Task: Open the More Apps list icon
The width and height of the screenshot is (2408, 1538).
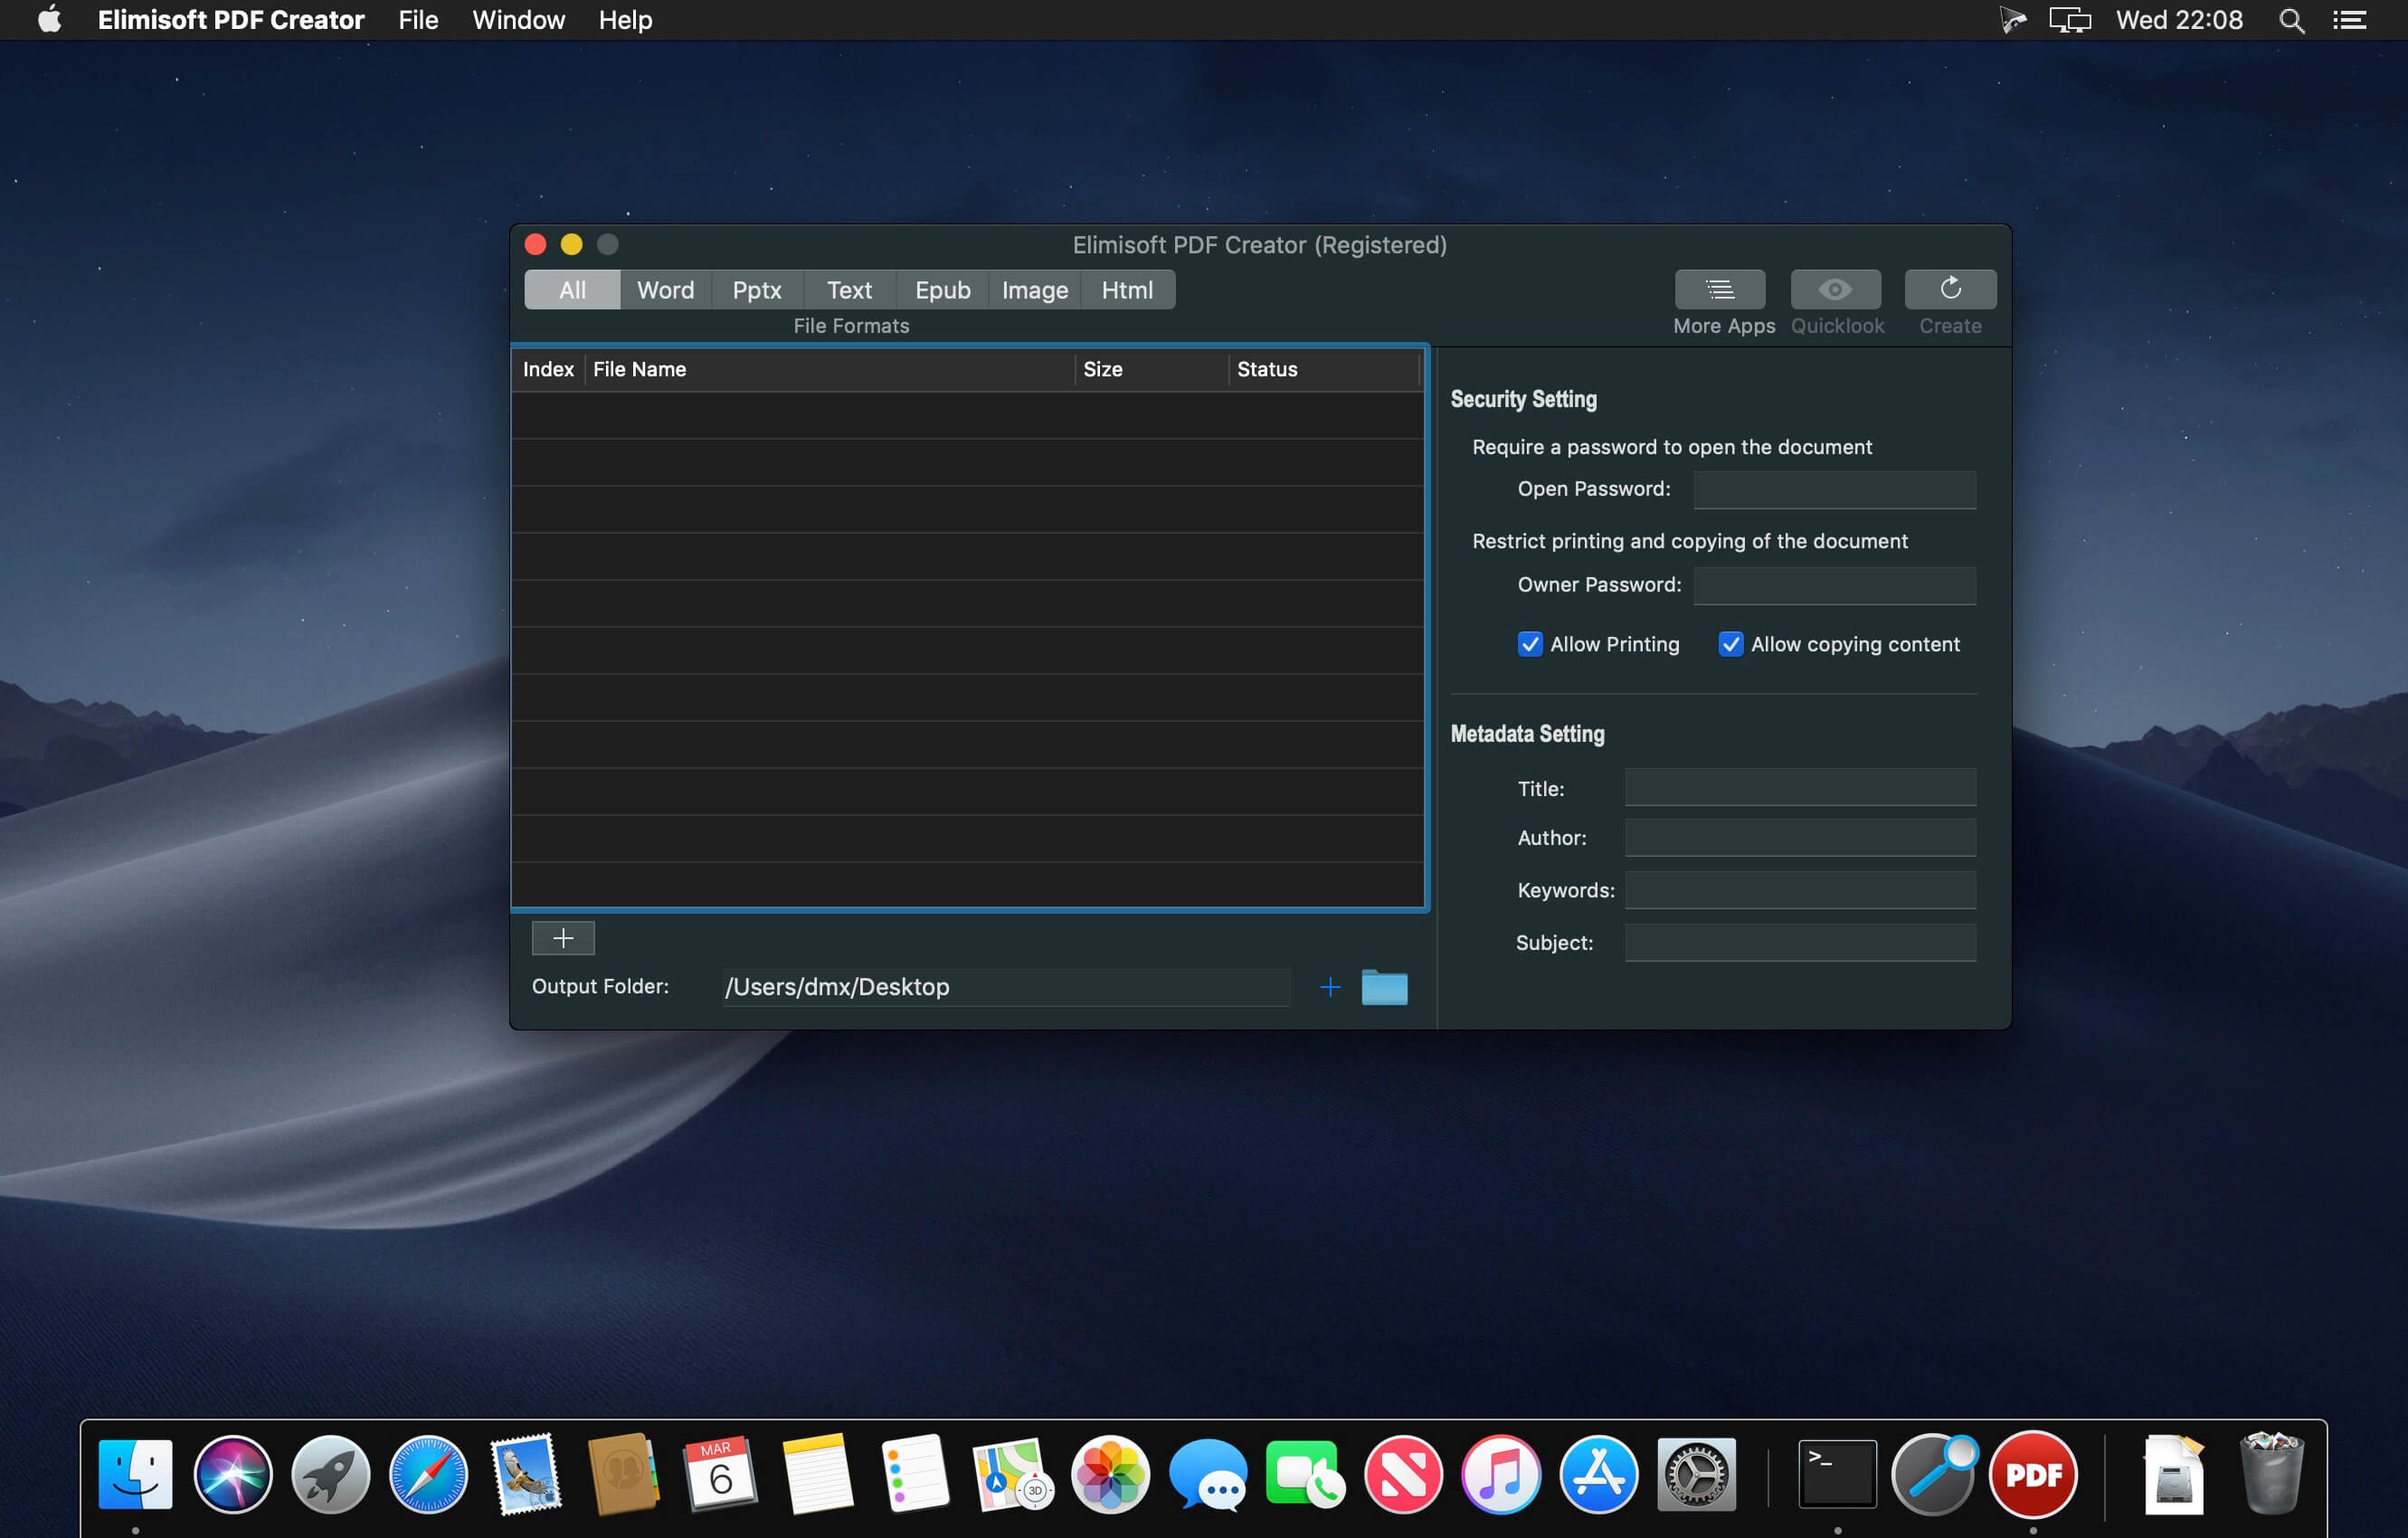Action: pos(1720,289)
